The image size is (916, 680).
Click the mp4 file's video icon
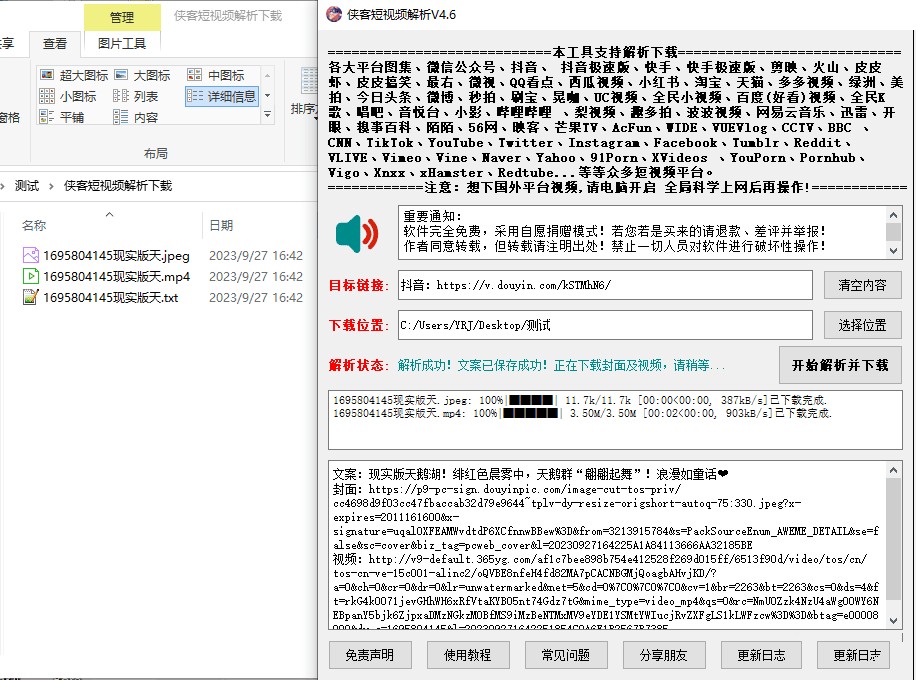30,276
